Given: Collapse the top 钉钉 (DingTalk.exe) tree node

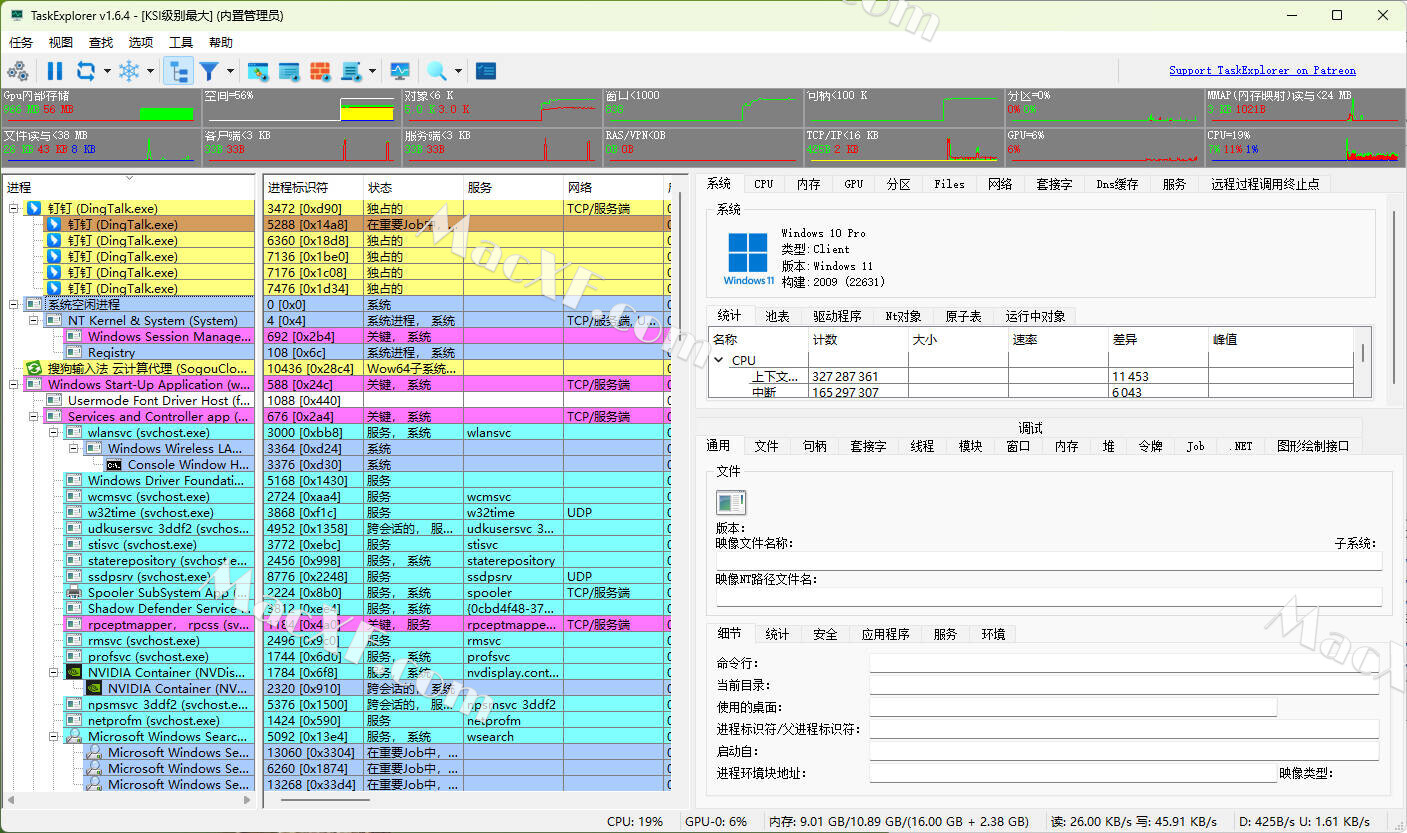Looking at the screenshot, I should tap(14, 208).
